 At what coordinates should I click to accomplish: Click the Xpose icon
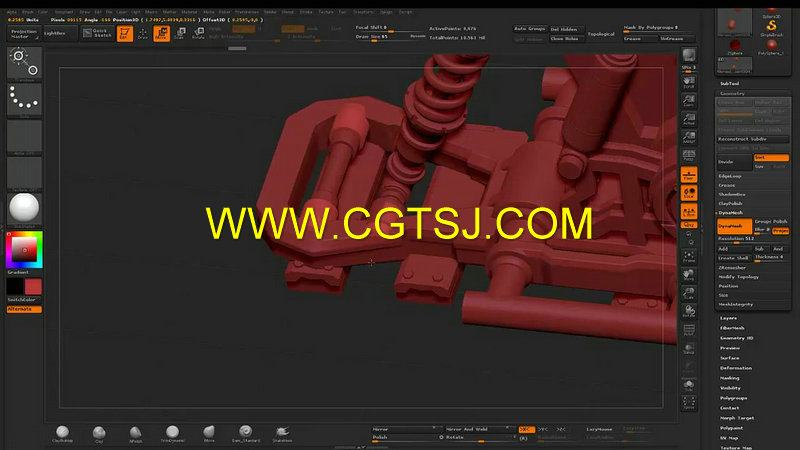tap(689, 403)
